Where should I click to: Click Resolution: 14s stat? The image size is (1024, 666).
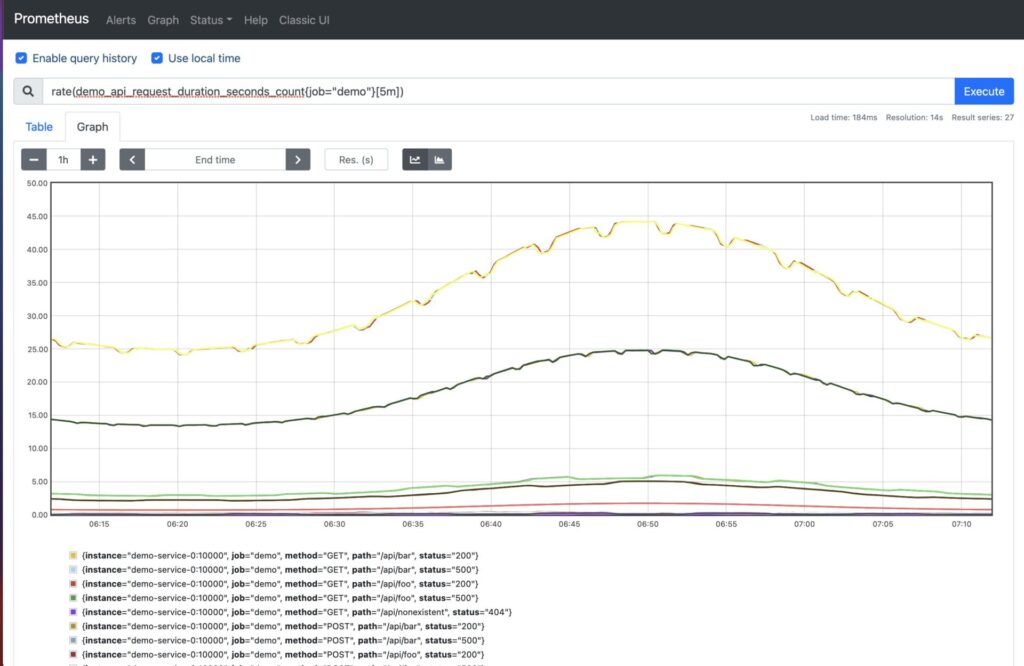[914, 118]
